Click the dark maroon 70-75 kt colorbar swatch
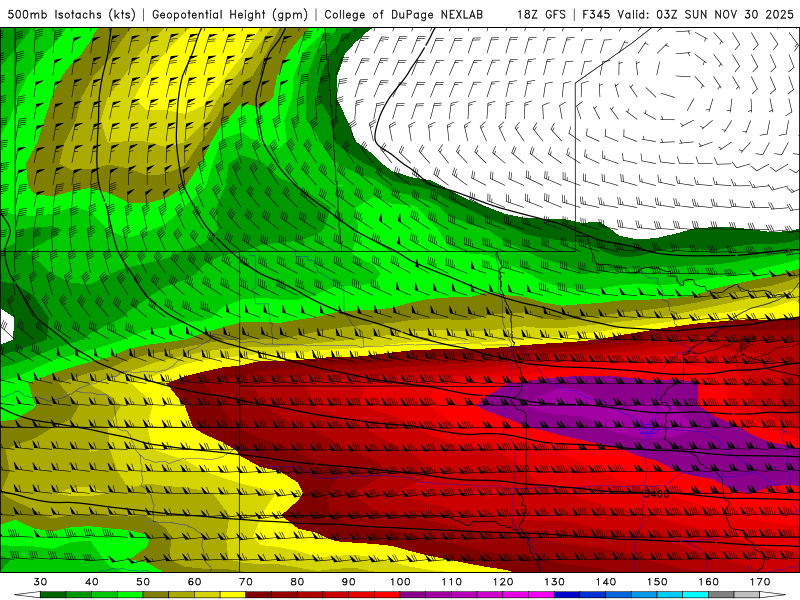This screenshot has height=600, width=800. 259,595
